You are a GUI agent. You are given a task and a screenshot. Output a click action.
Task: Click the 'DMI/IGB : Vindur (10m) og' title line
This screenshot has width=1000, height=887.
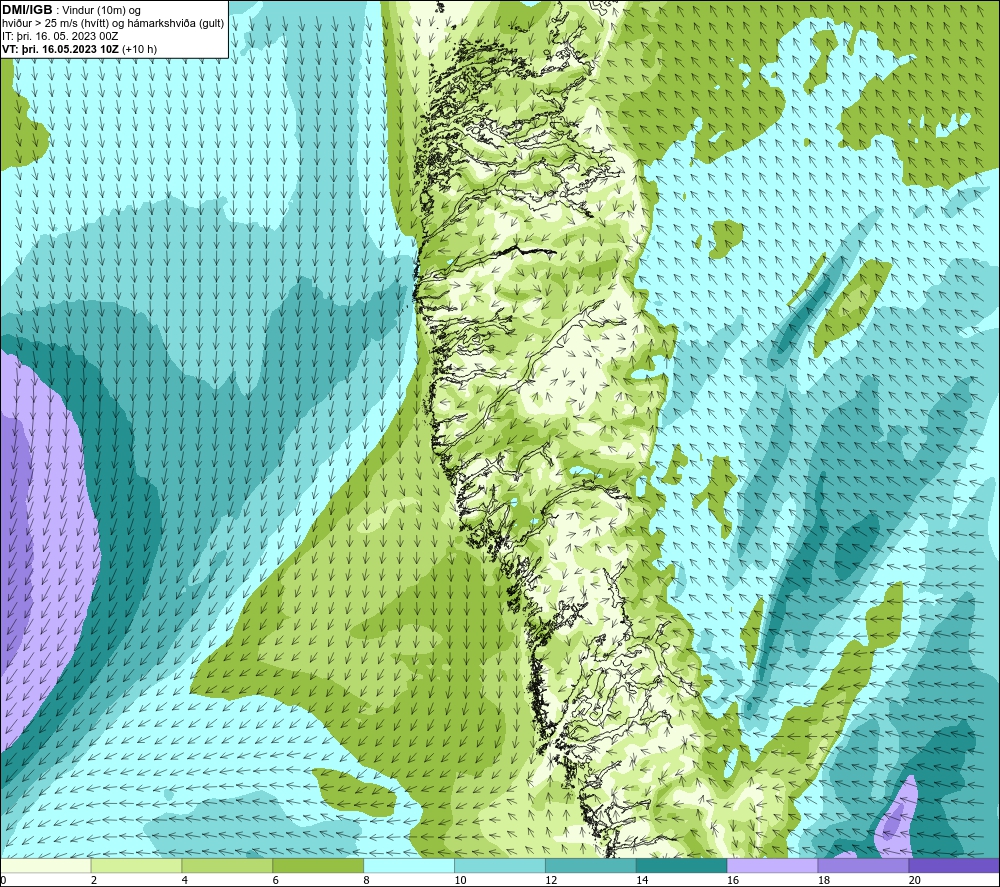pyautogui.click(x=71, y=10)
